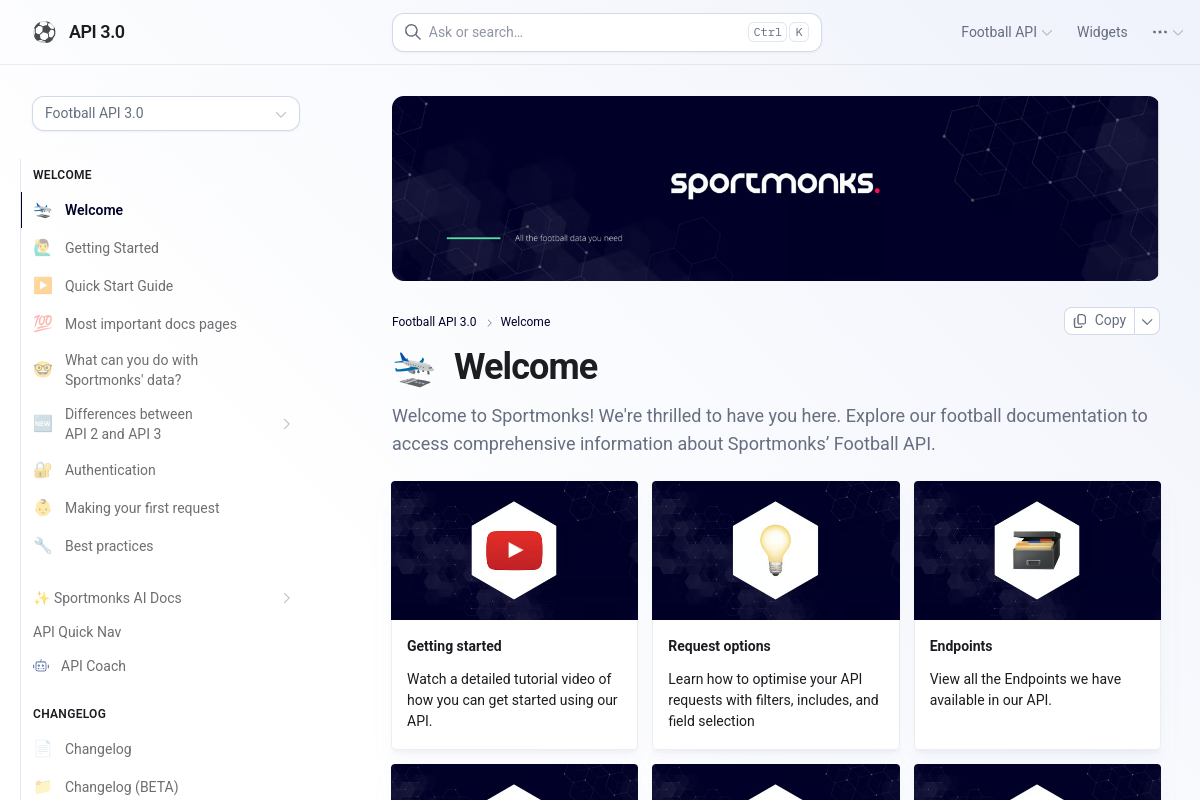1200x800 pixels.
Task: Focus the Ask or search input field
Action: 606,32
